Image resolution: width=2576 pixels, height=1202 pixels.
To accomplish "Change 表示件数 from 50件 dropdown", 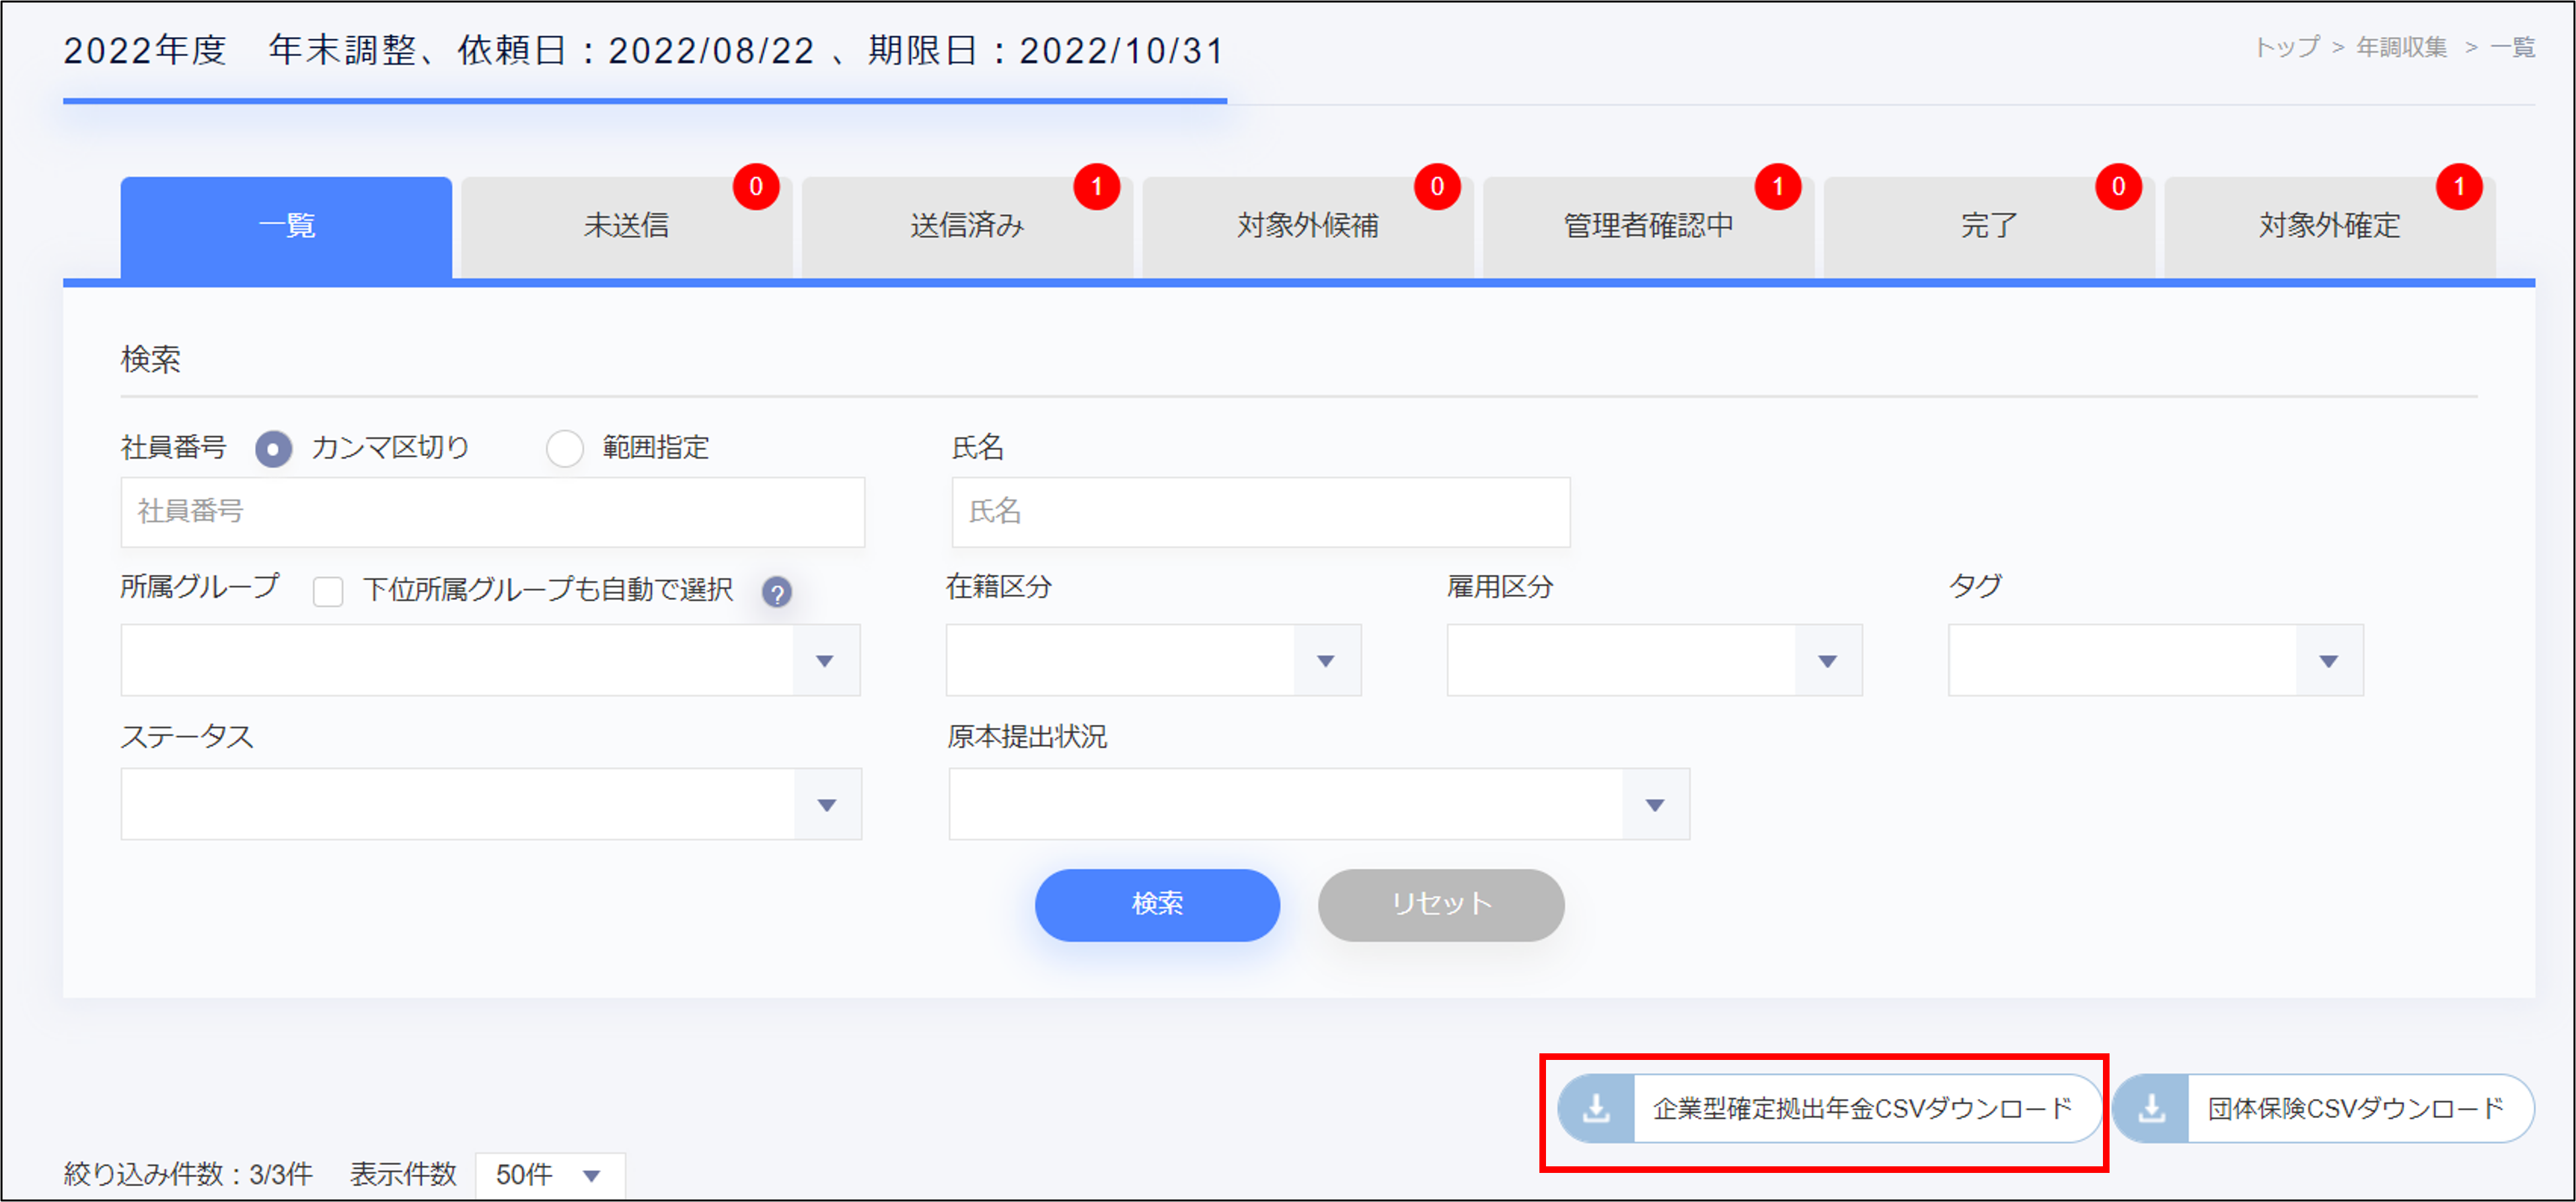I will pos(550,1175).
